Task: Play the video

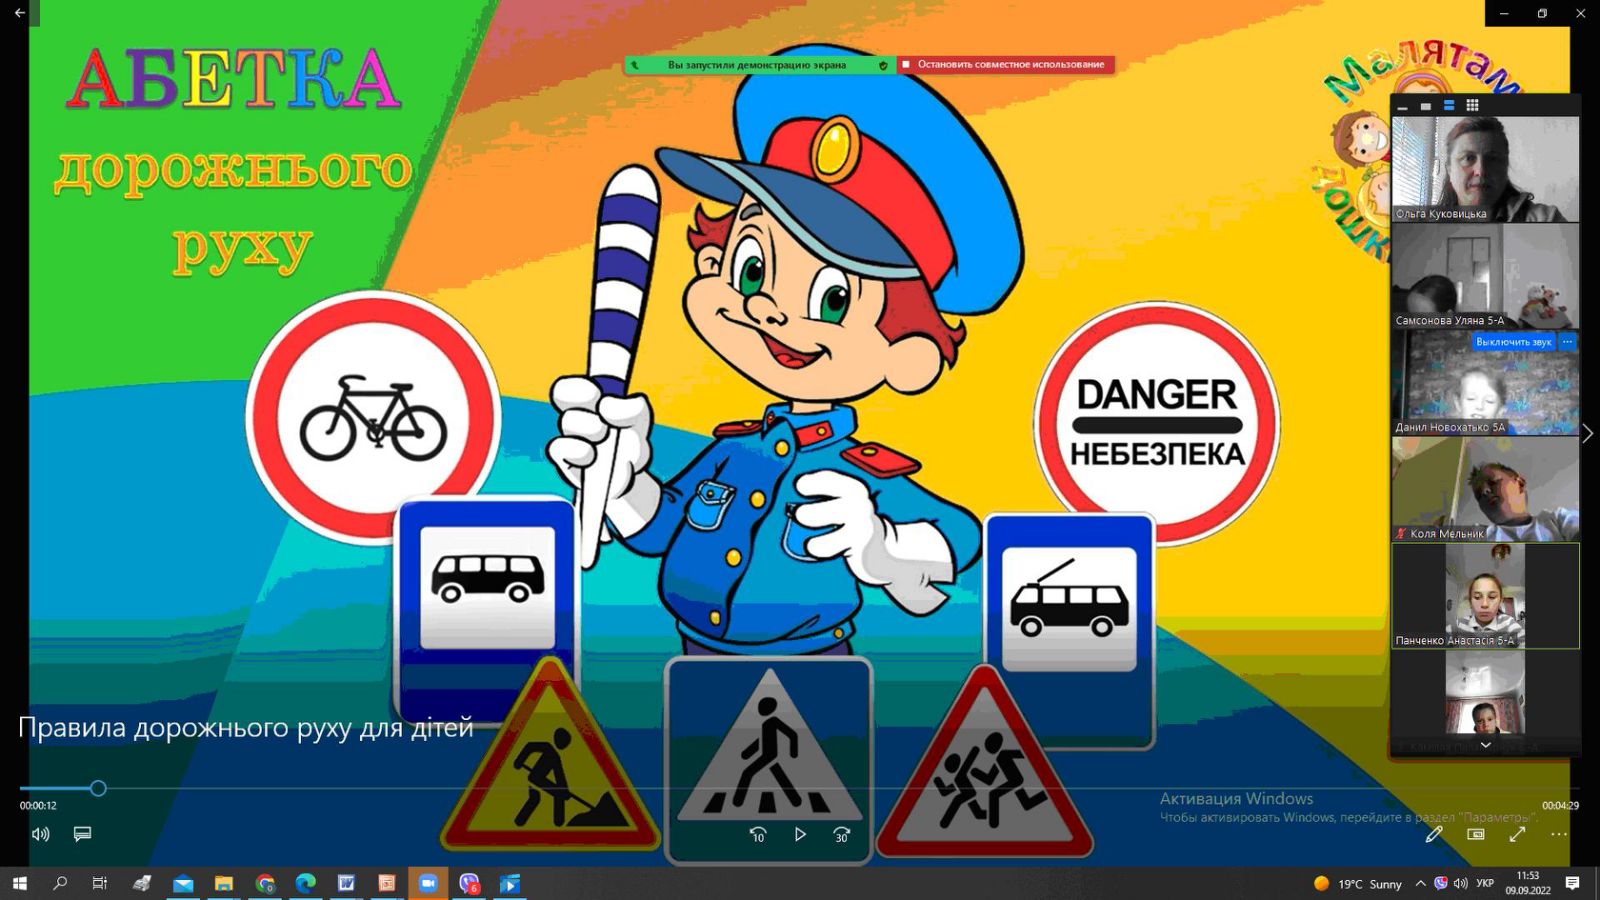Action: pyautogui.click(x=800, y=834)
